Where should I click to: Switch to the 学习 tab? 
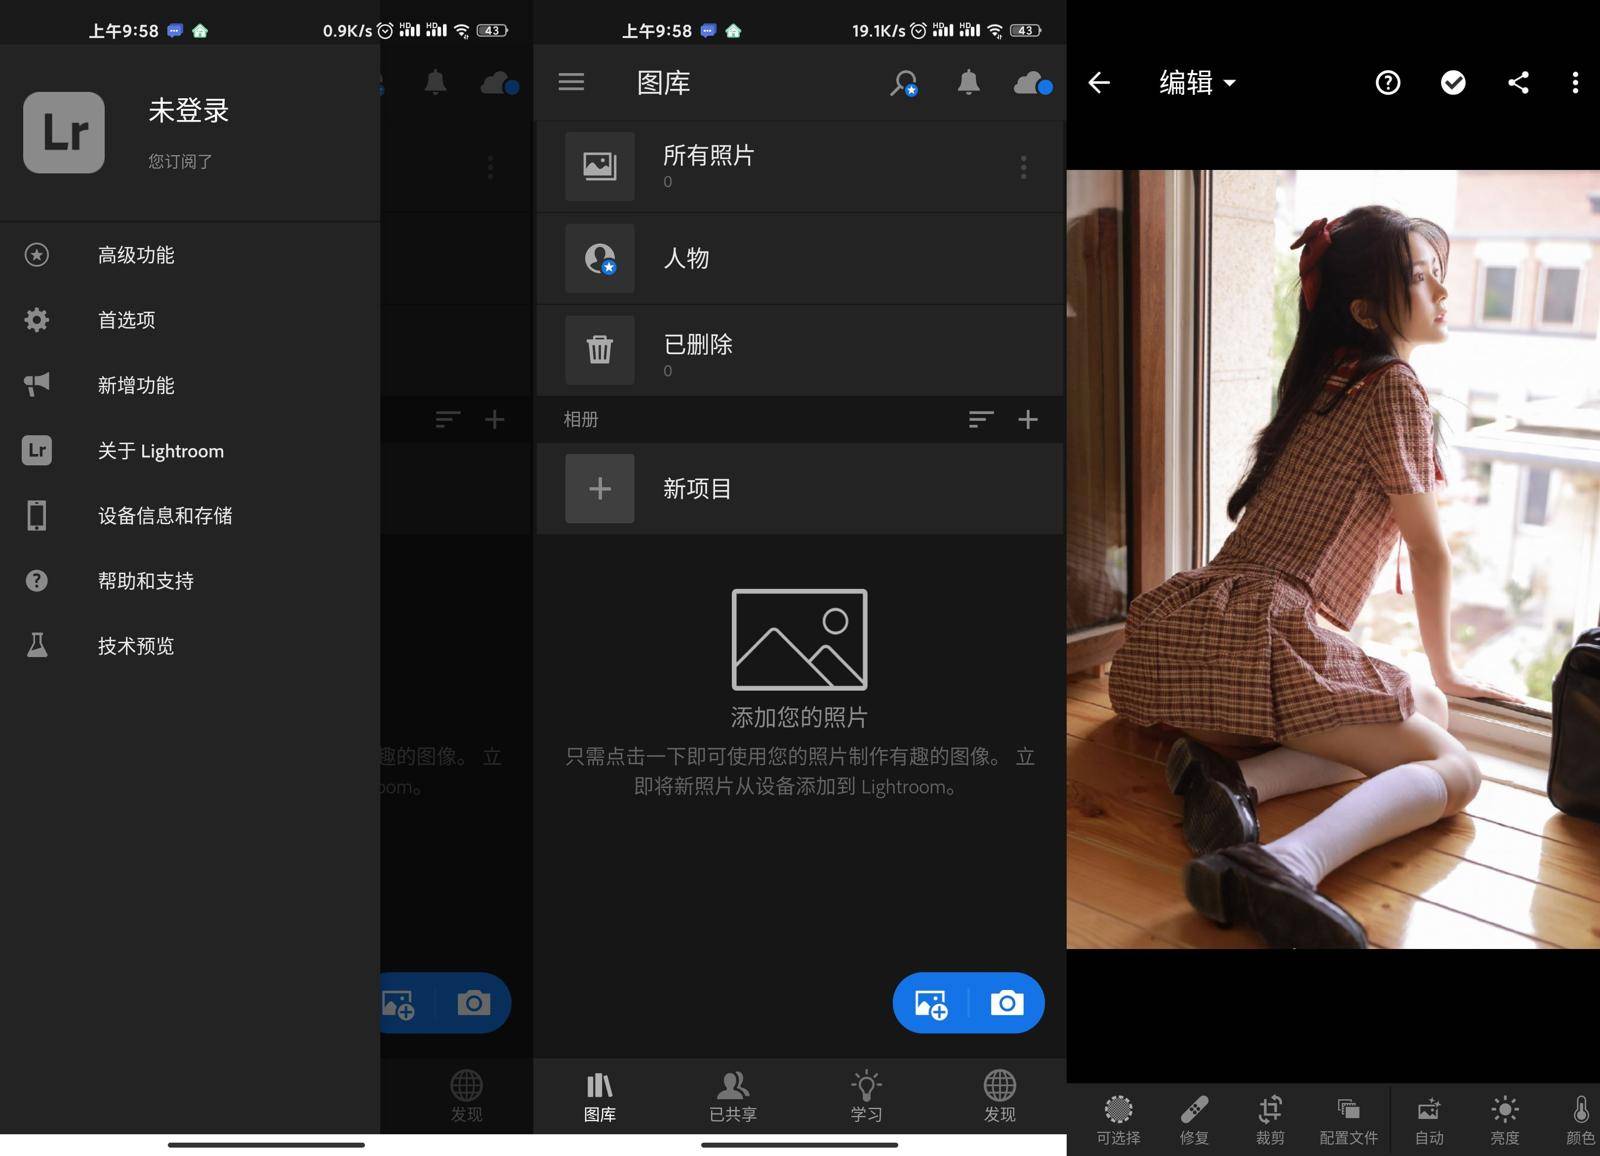tap(865, 1097)
